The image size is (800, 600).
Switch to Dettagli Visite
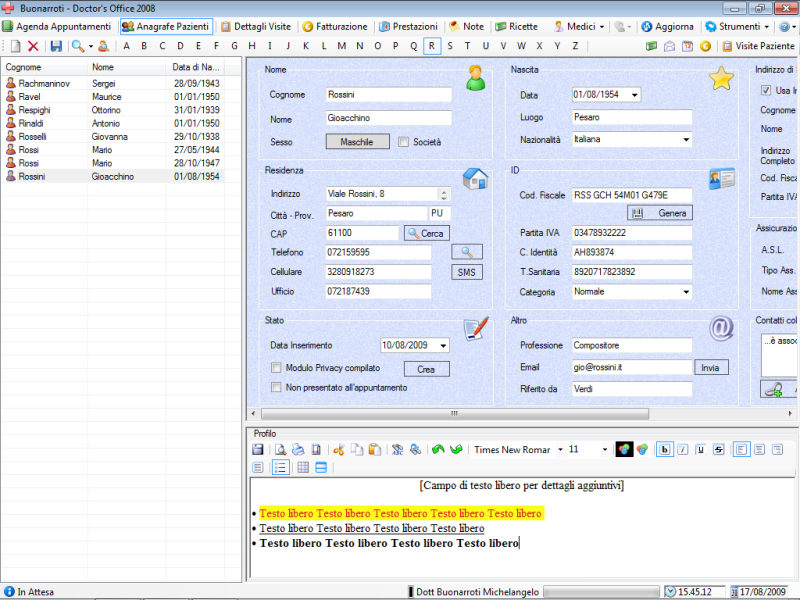[x=256, y=27]
